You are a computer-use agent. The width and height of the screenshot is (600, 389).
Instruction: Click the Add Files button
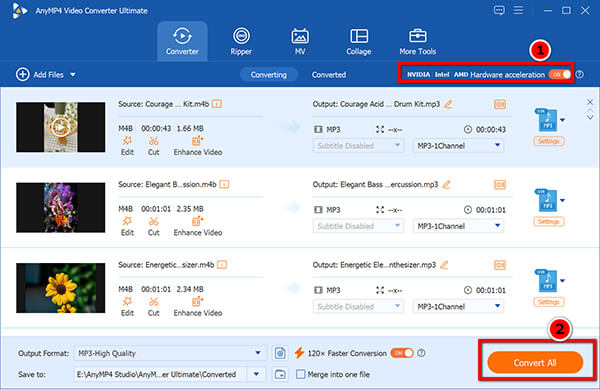point(40,75)
